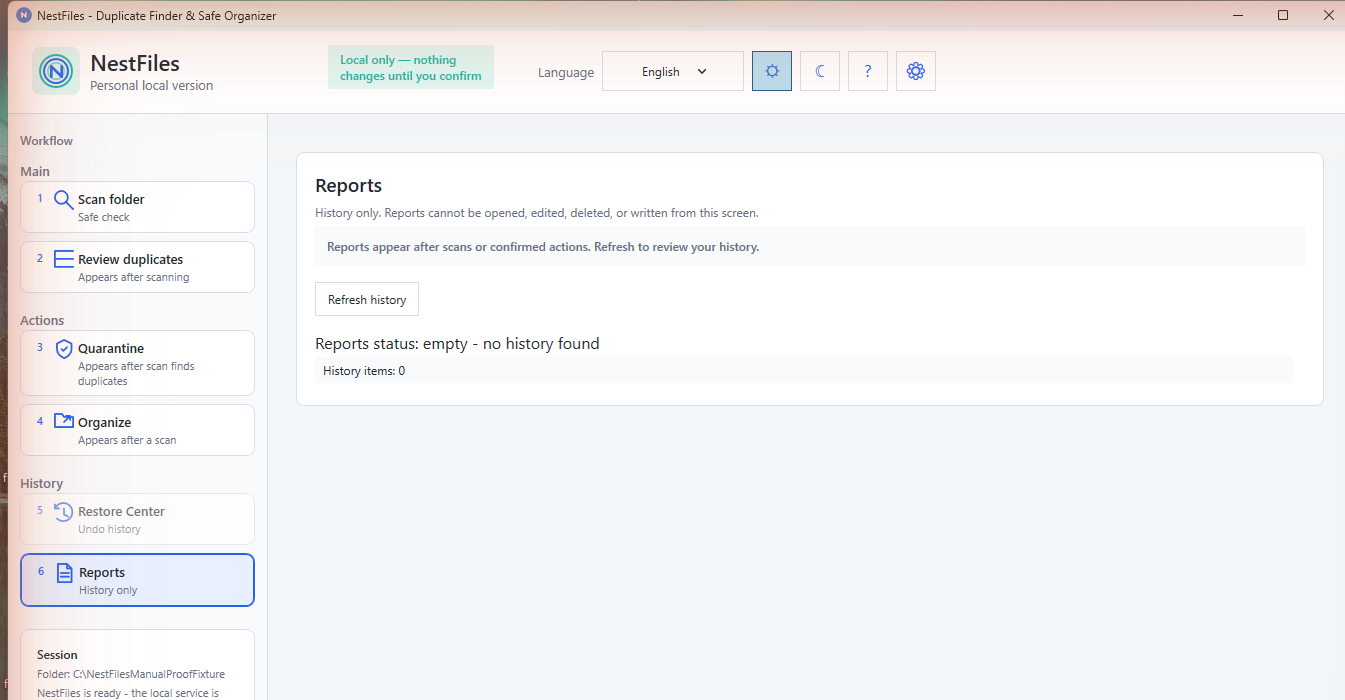The image size is (1345, 700).
Task: Click the Organize folder icon
Action: click(x=63, y=421)
